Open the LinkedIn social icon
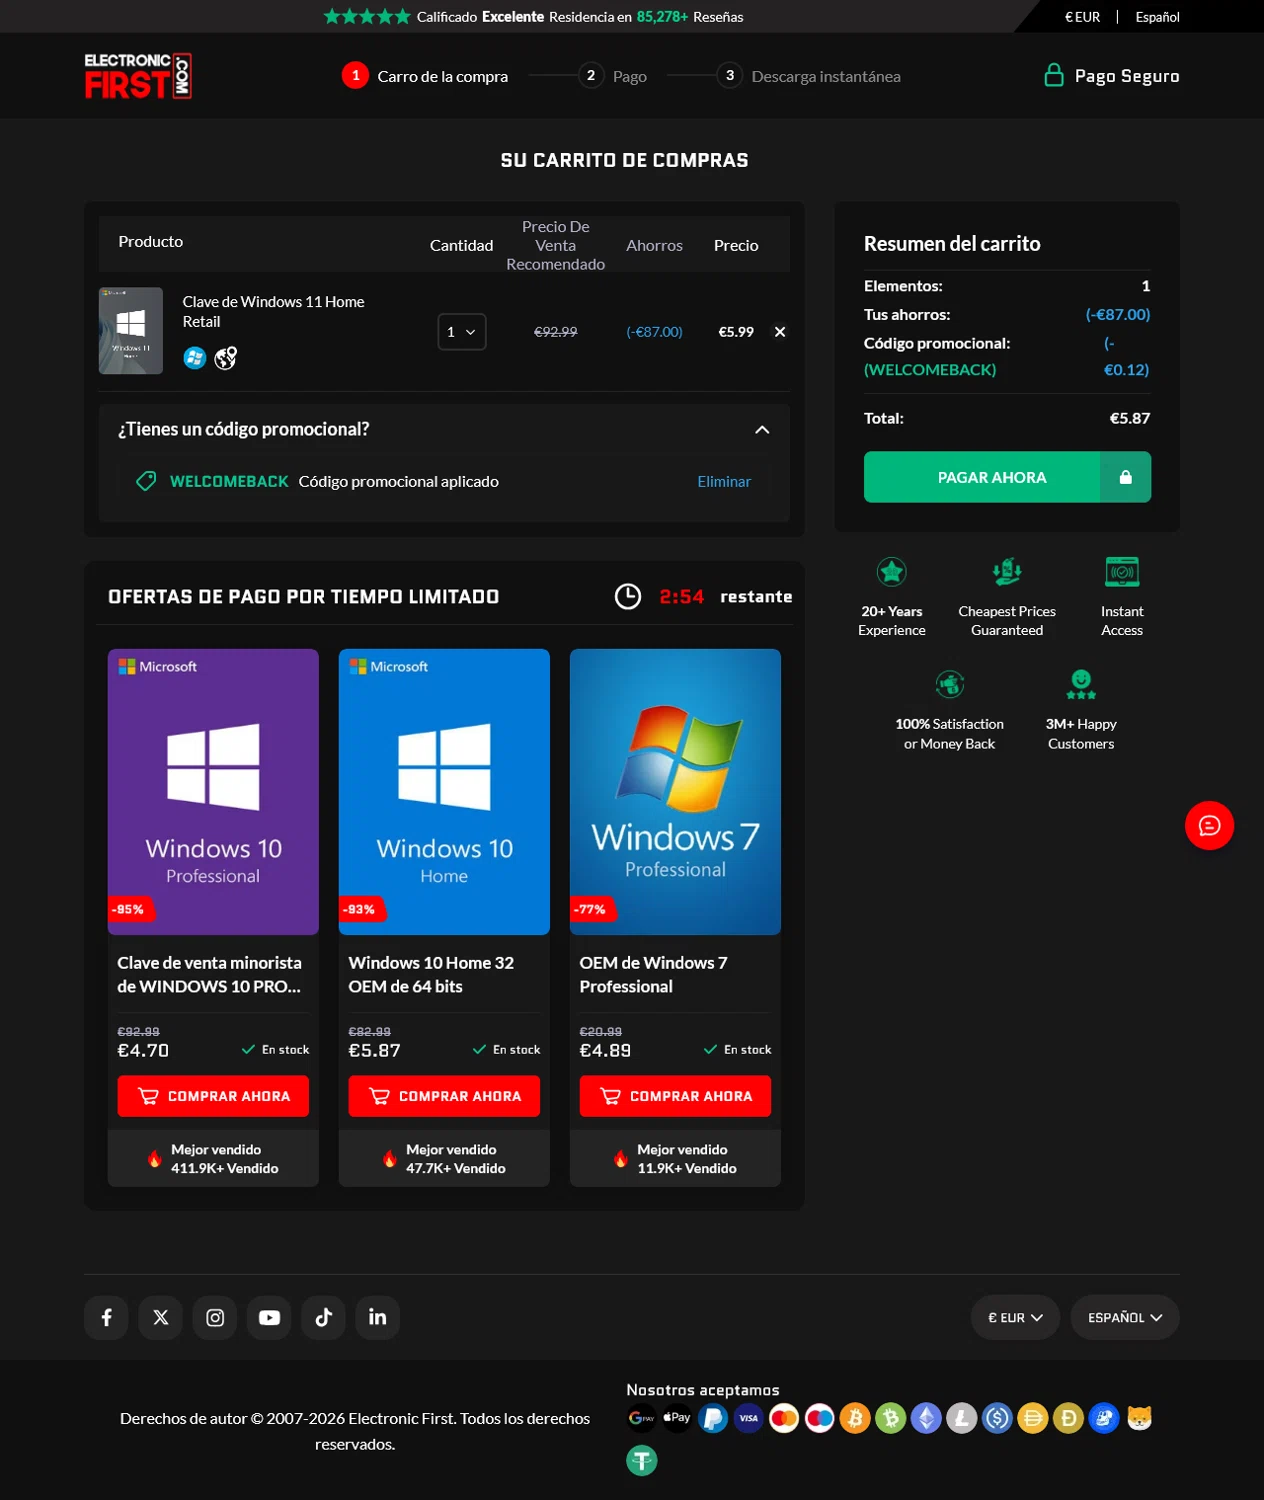The width and height of the screenshot is (1264, 1500). [378, 1317]
